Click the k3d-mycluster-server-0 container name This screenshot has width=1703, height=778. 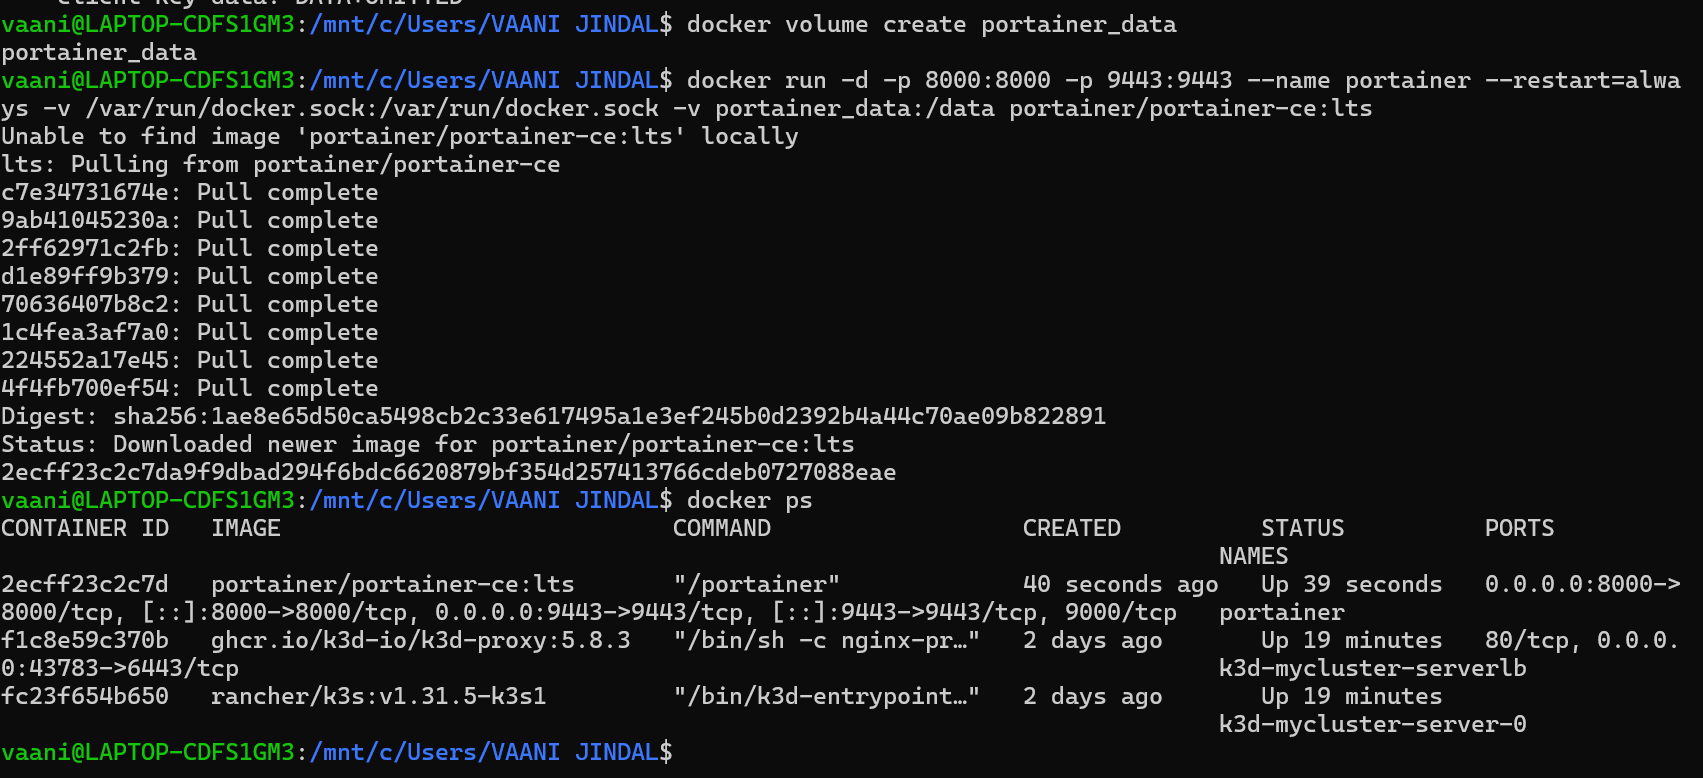[x=1372, y=724]
